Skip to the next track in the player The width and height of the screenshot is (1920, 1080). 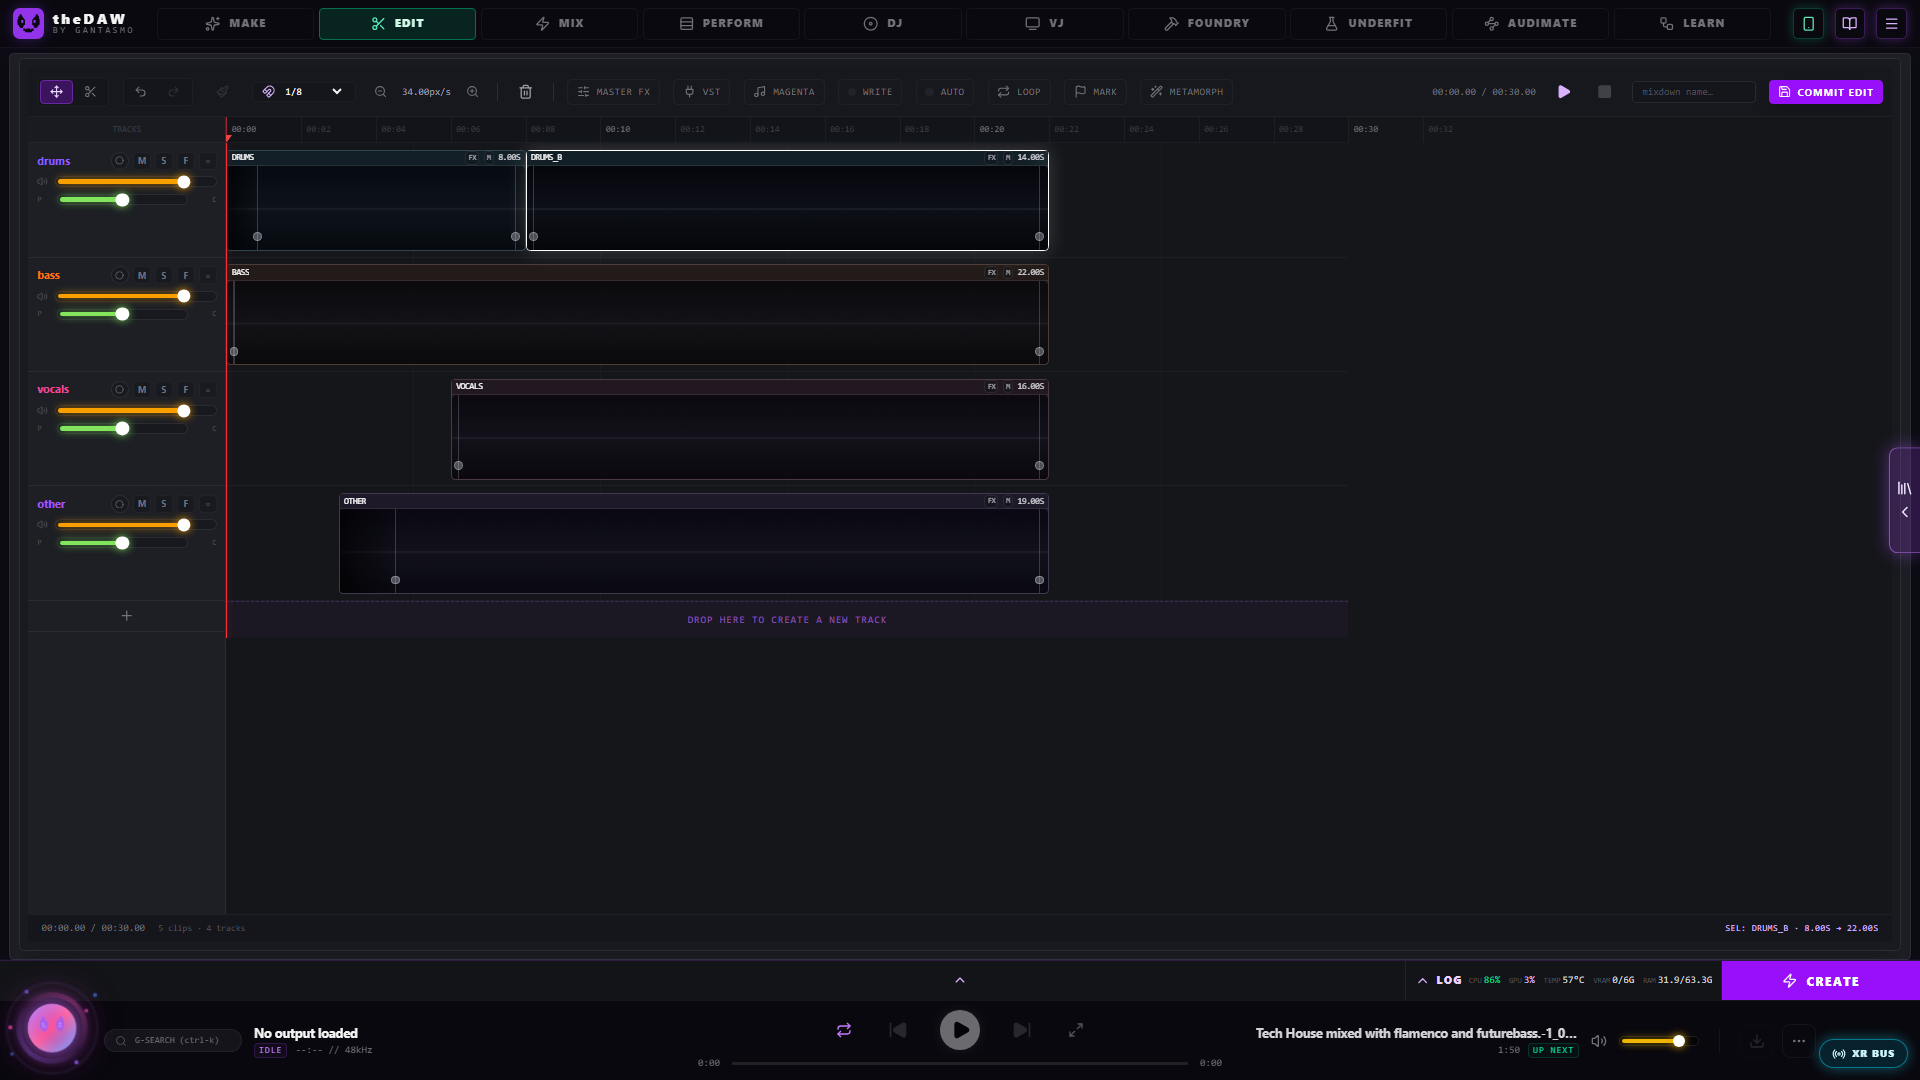click(1021, 1030)
